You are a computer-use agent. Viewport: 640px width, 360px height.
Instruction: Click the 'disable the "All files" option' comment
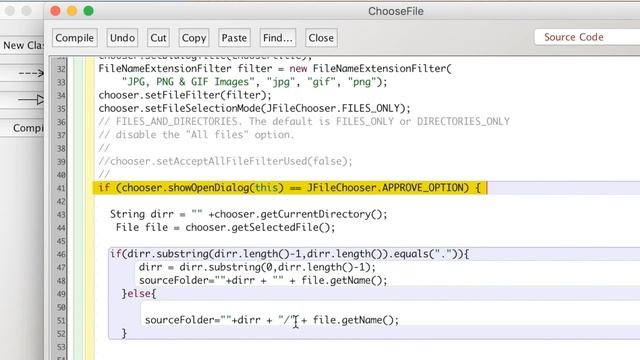point(196,135)
